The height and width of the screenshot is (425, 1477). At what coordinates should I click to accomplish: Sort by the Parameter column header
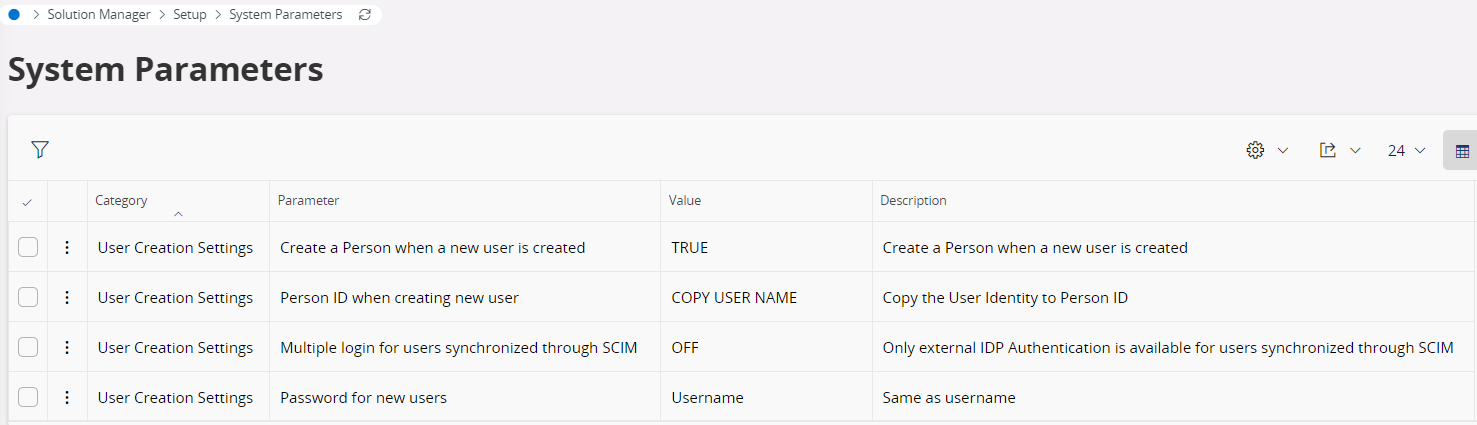[308, 201]
